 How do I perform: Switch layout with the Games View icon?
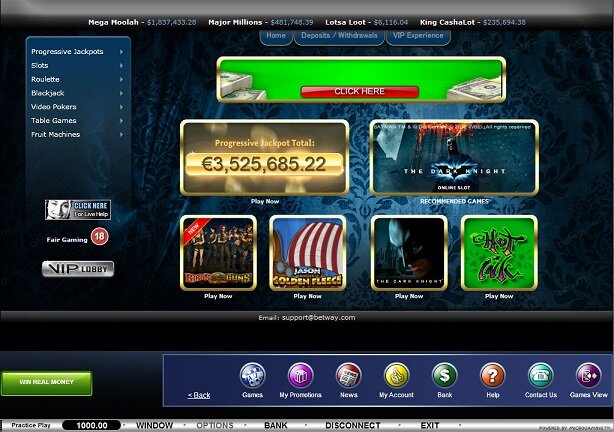click(589, 375)
